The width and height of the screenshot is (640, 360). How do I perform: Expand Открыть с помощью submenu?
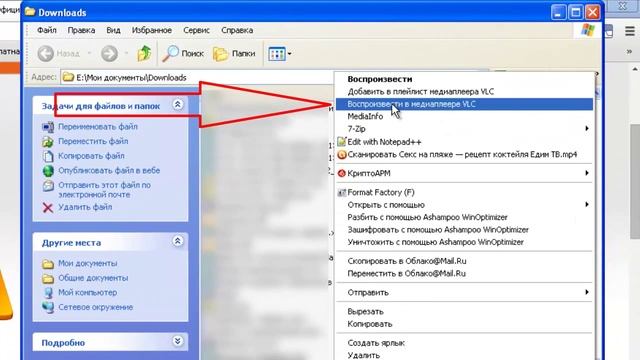pyautogui.click(x=464, y=204)
